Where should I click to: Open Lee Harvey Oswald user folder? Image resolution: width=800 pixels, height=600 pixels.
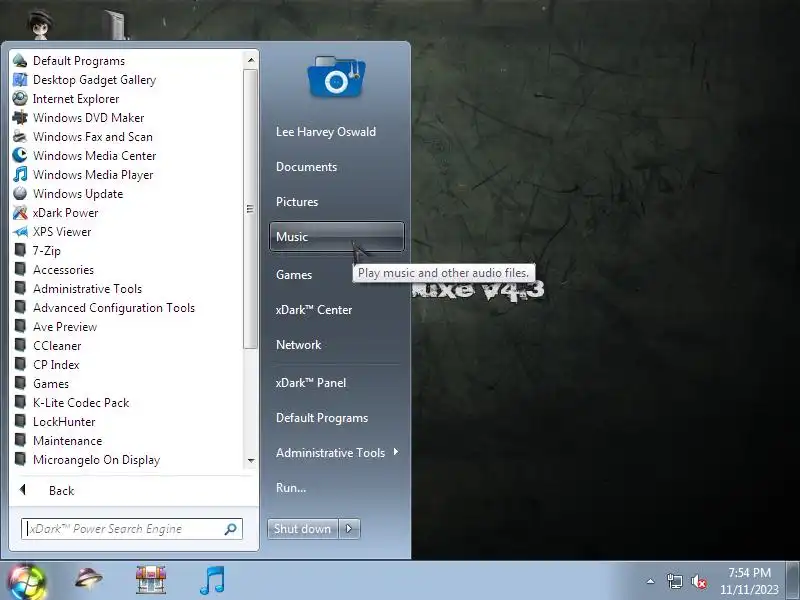337,132
